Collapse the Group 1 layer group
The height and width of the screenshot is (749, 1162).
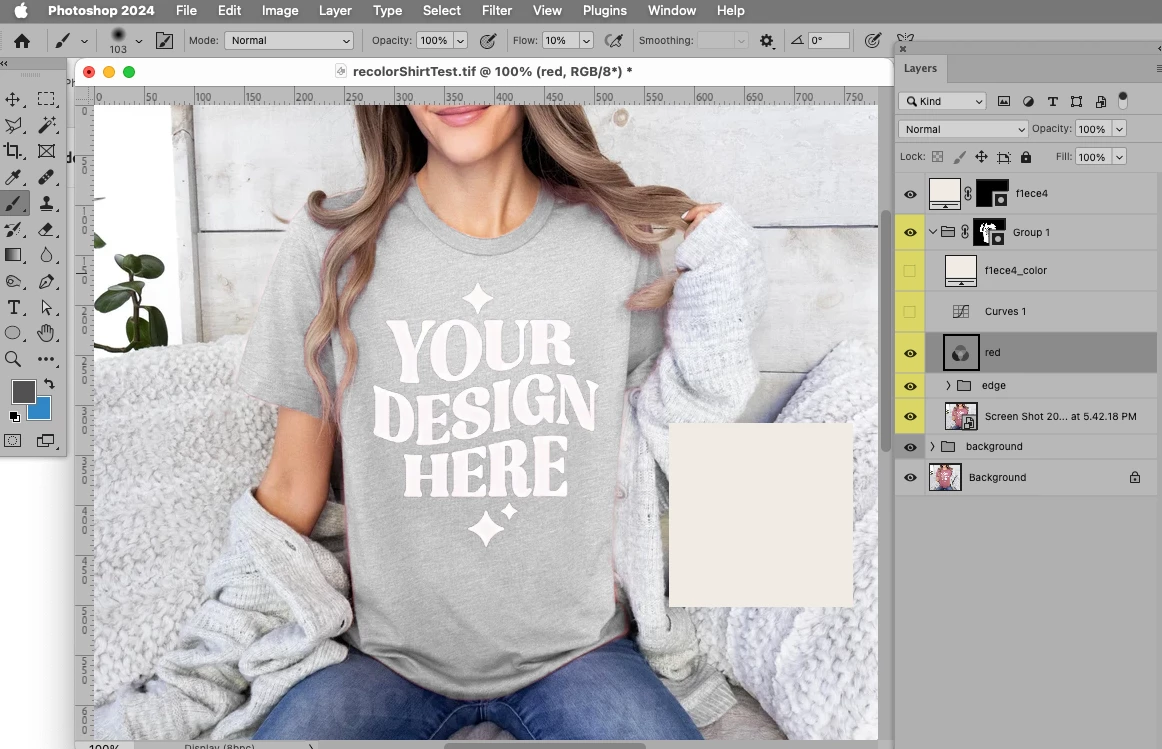click(933, 232)
